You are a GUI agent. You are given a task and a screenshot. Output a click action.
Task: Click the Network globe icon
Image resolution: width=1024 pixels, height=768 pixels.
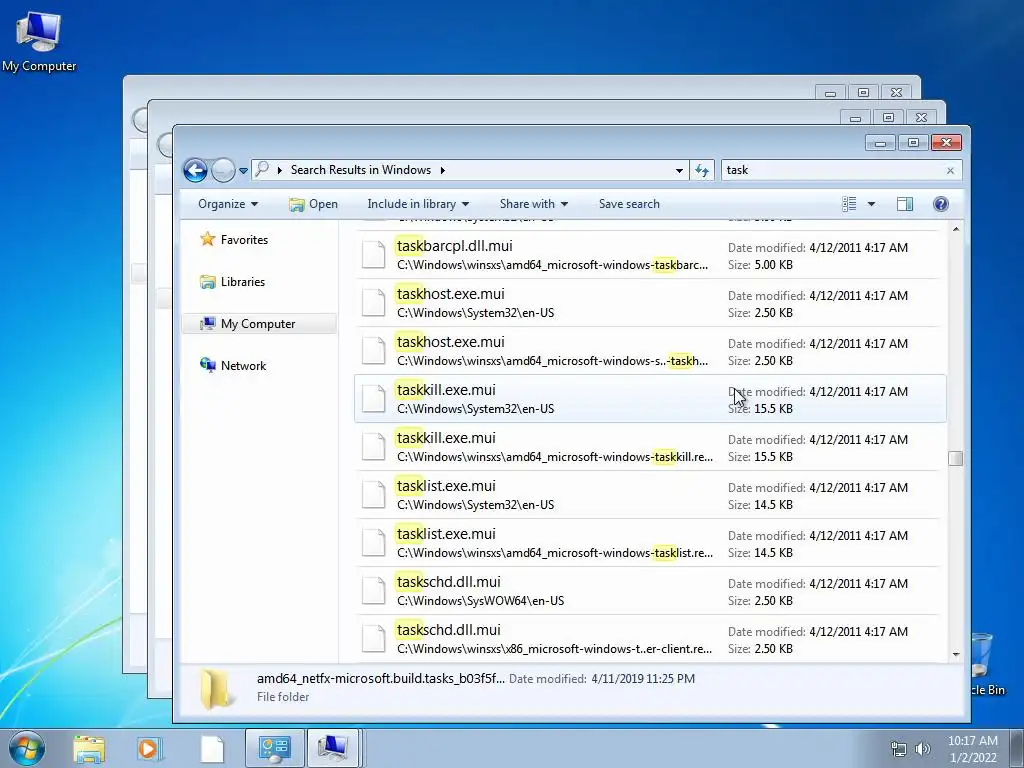tap(208, 365)
